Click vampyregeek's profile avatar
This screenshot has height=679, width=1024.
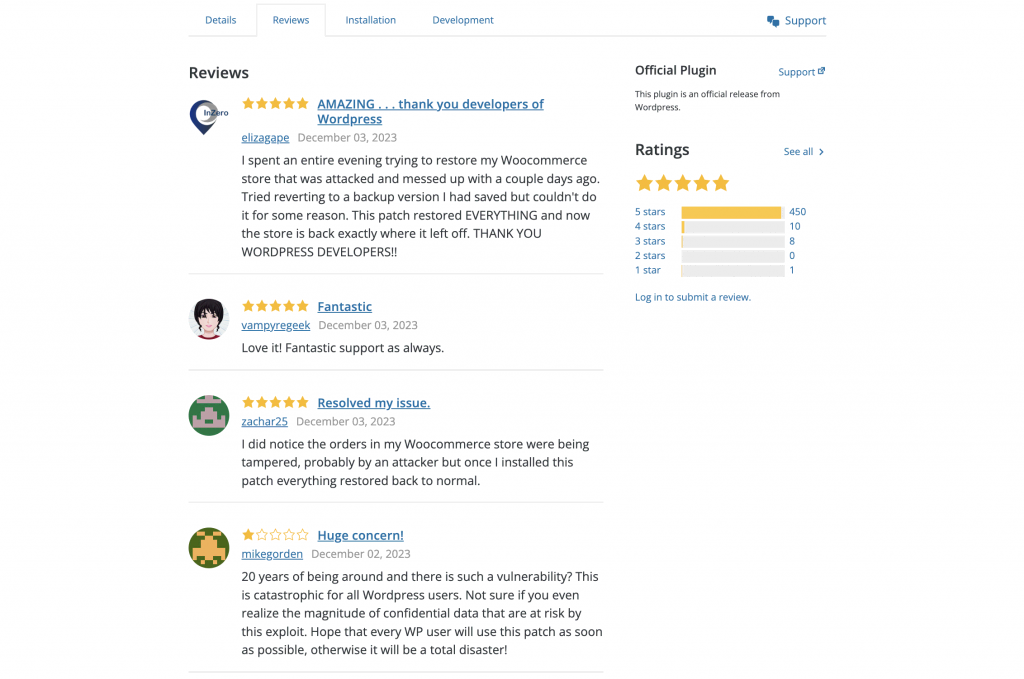pyautogui.click(x=209, y=319)
